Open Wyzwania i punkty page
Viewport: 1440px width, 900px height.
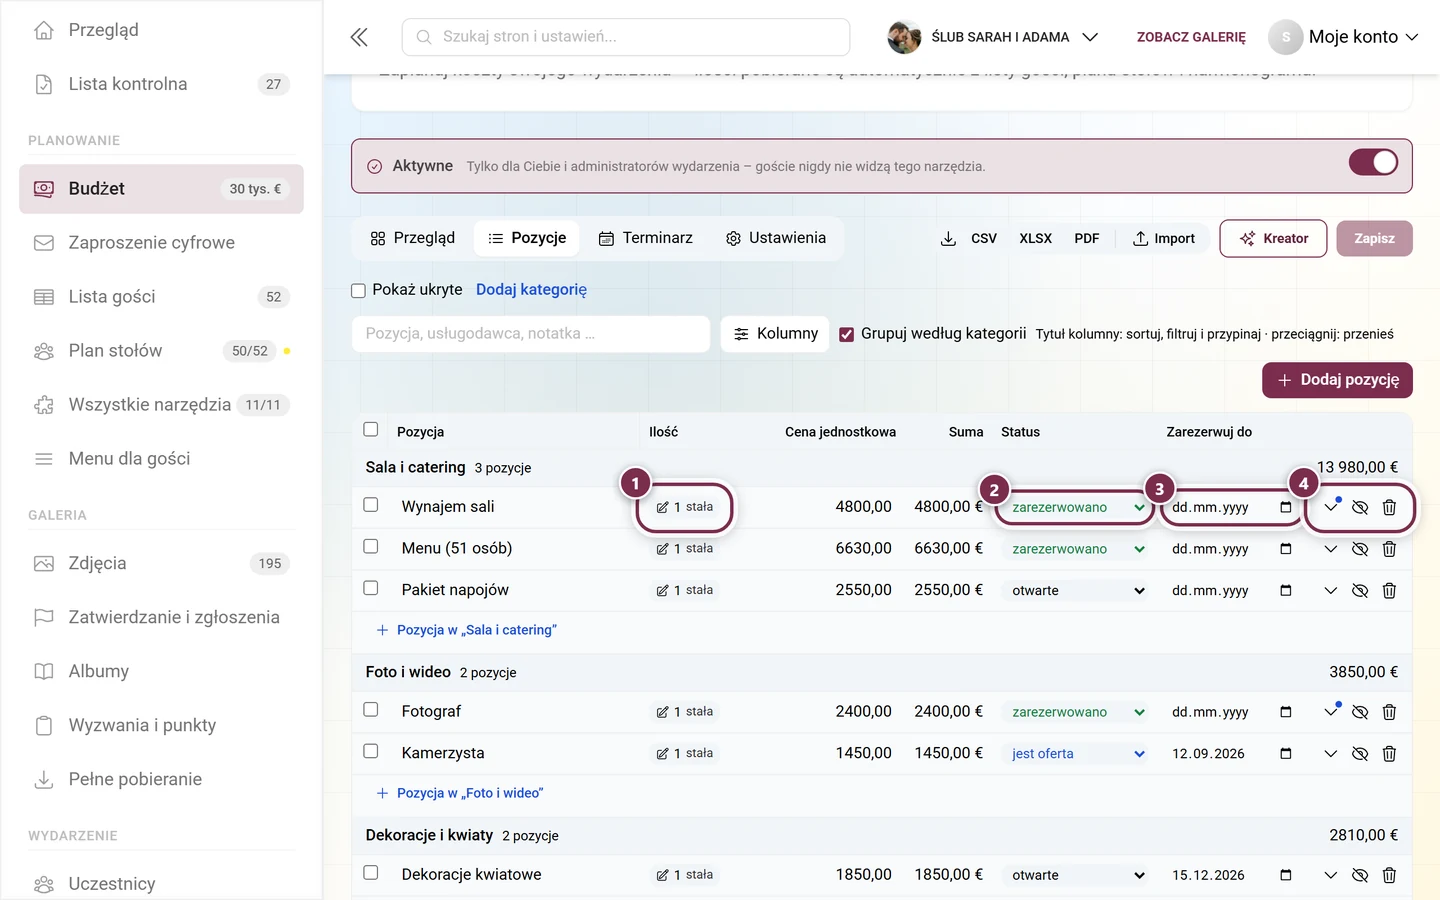tap(161, 725)
